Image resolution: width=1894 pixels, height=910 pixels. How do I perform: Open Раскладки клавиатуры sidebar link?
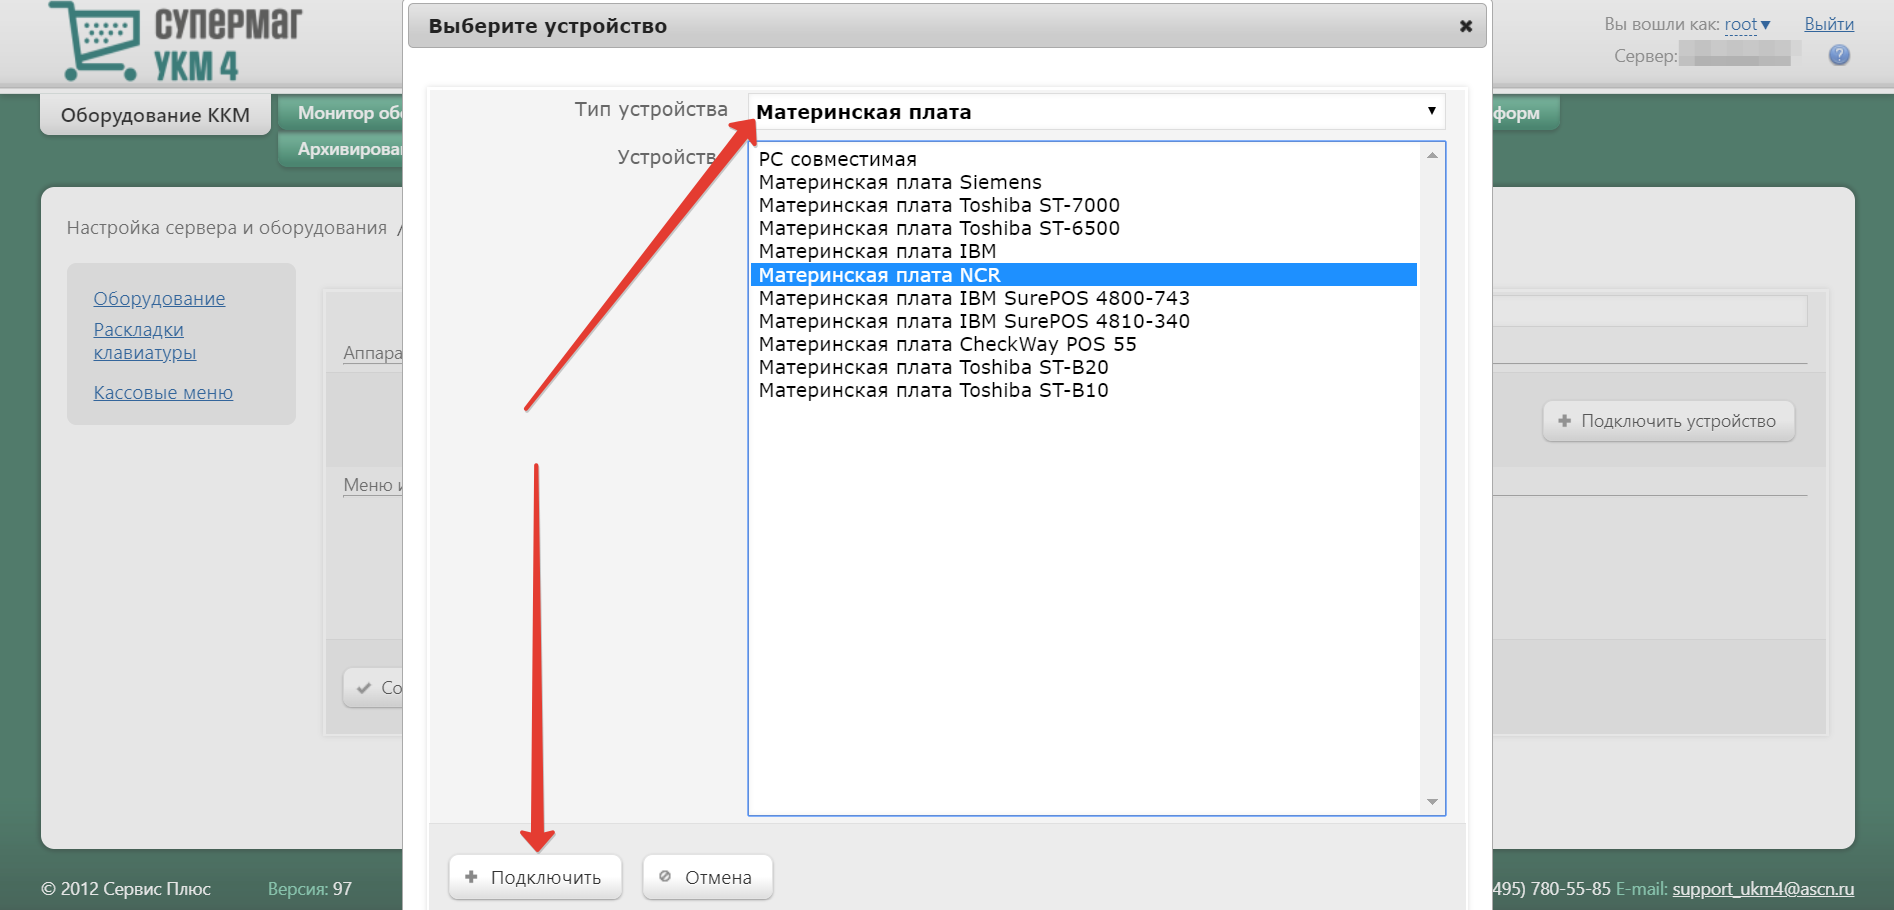click(x=144, y=341)
